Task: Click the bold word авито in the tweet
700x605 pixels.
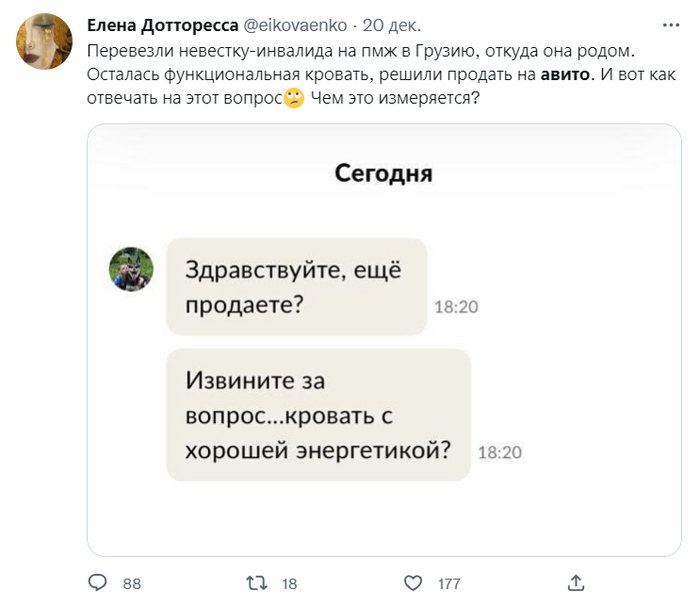Action: 565,74
